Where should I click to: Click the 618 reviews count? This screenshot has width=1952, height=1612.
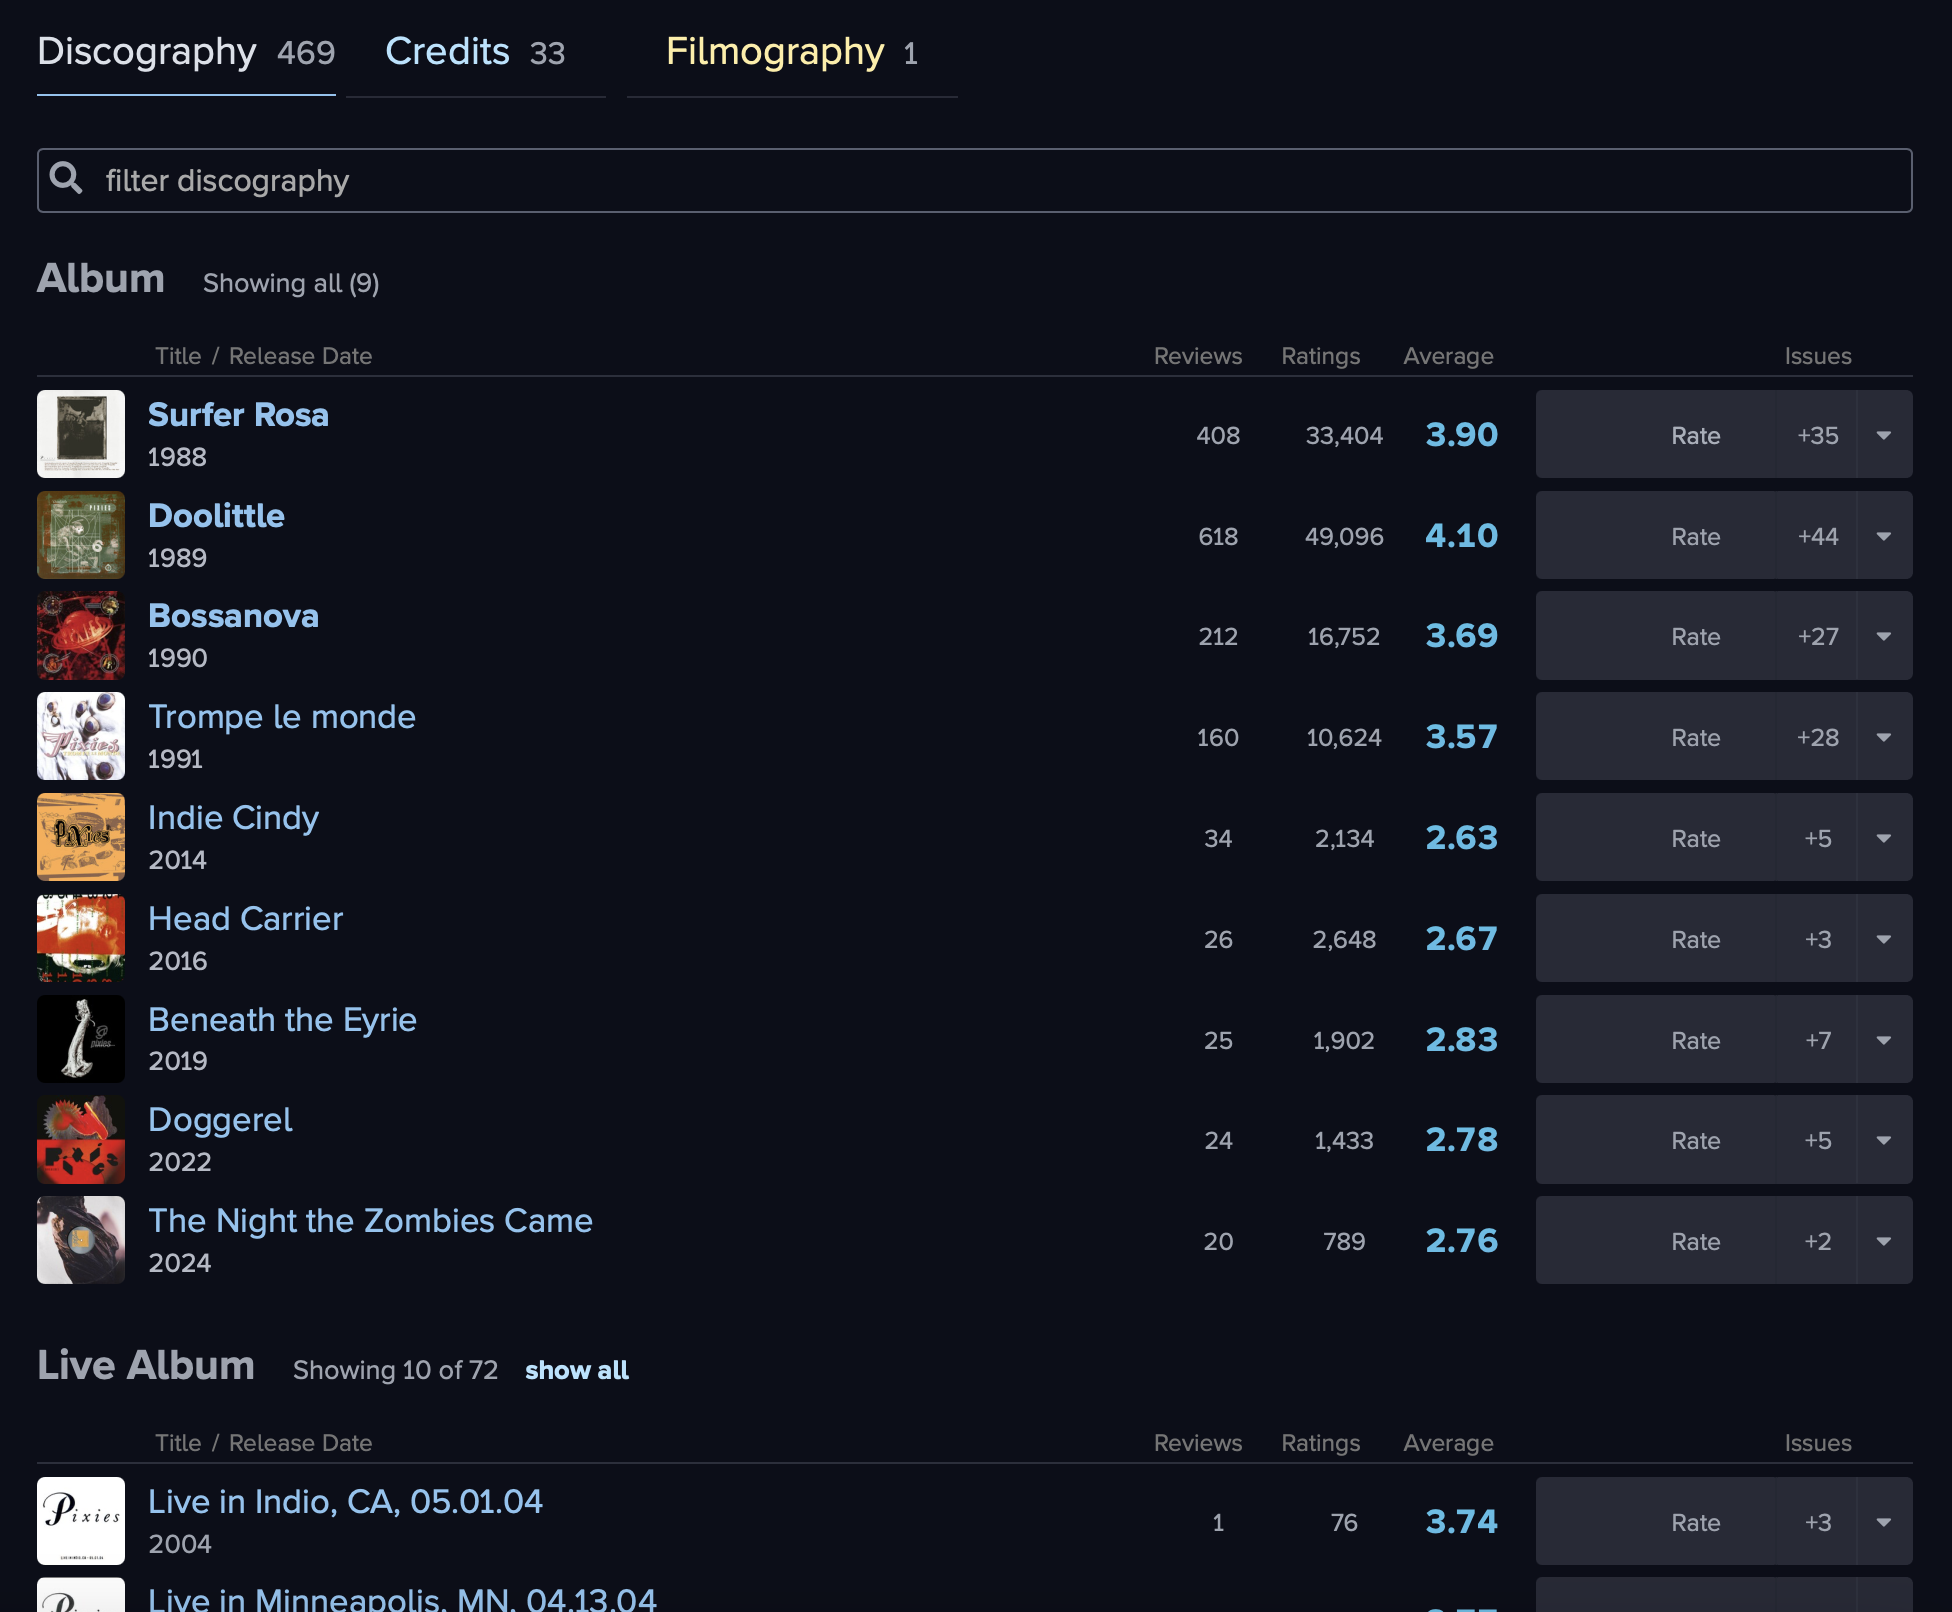pyautogui.click(x=1218, y=536)
